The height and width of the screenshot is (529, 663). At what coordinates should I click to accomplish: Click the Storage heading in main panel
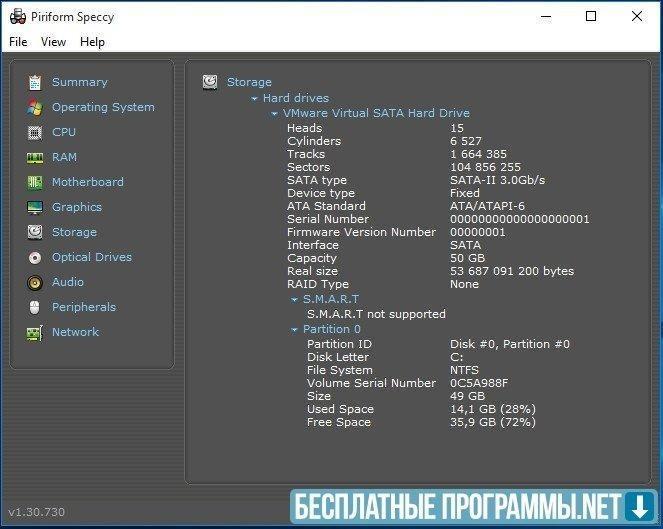[249, 82]
